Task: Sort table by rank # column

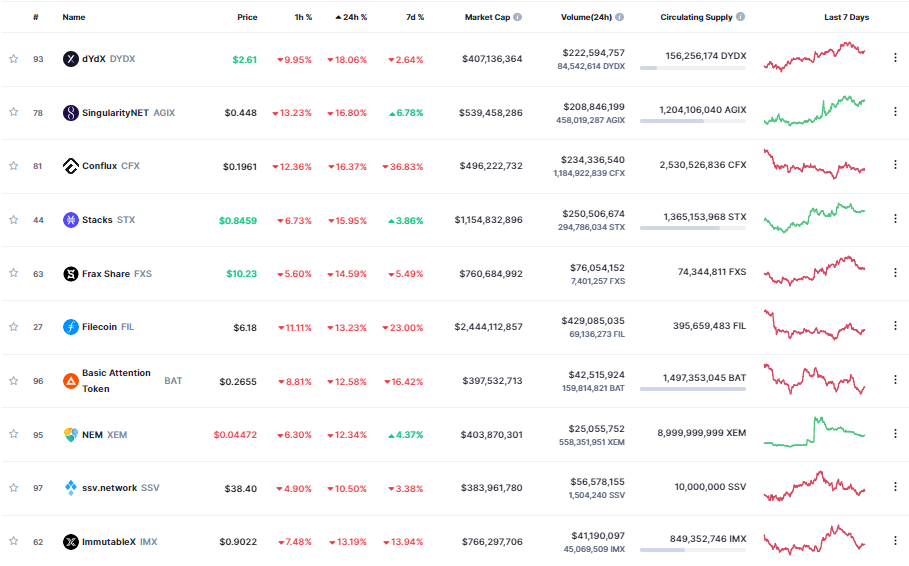Action: pyautogui.click(x=36, y=17)
